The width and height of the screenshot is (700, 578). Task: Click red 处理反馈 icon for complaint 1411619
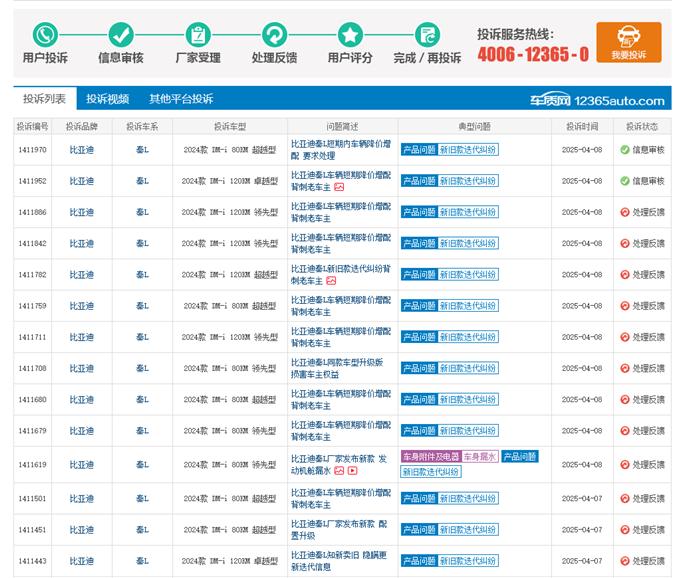tap(625, 465)
